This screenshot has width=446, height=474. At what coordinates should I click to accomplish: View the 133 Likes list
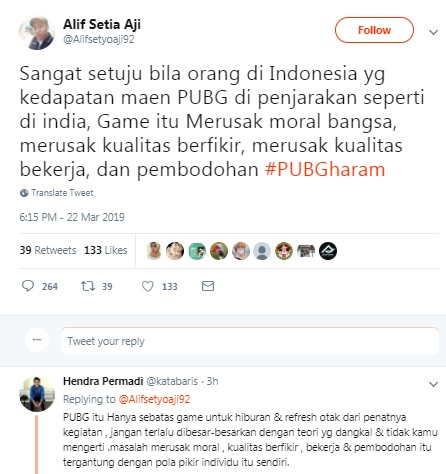(106, 250)
